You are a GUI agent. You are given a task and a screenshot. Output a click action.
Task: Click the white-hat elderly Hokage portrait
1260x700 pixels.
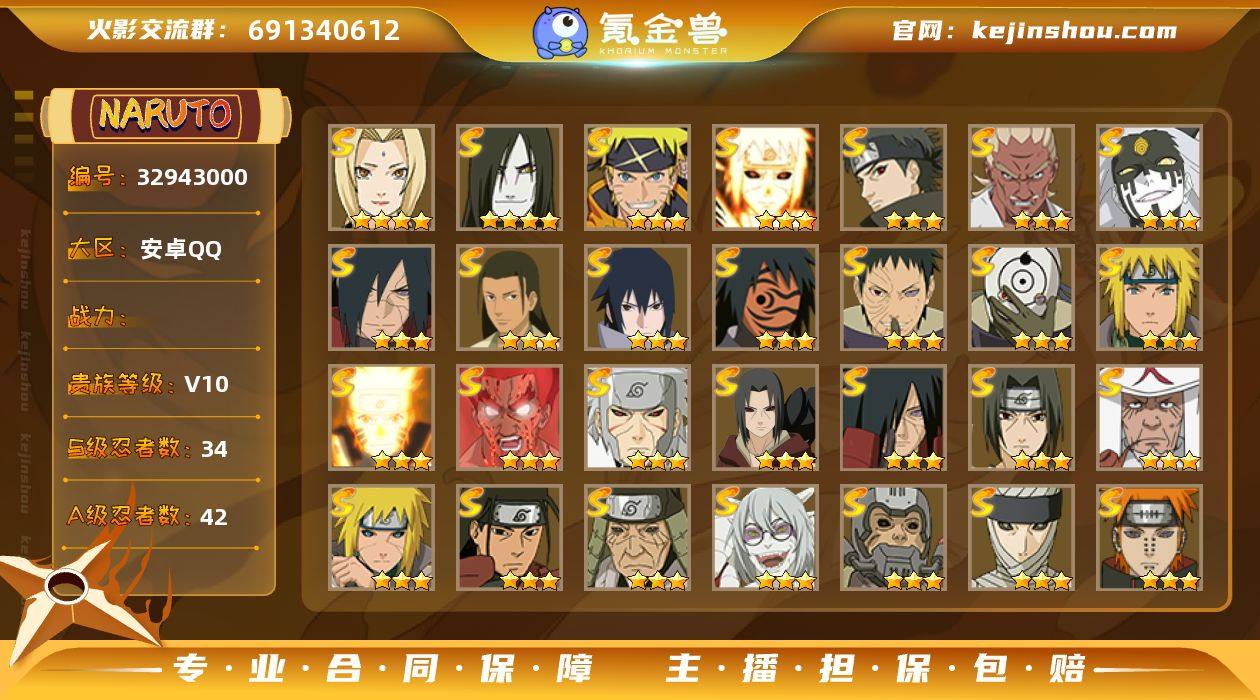[1150, 418]
